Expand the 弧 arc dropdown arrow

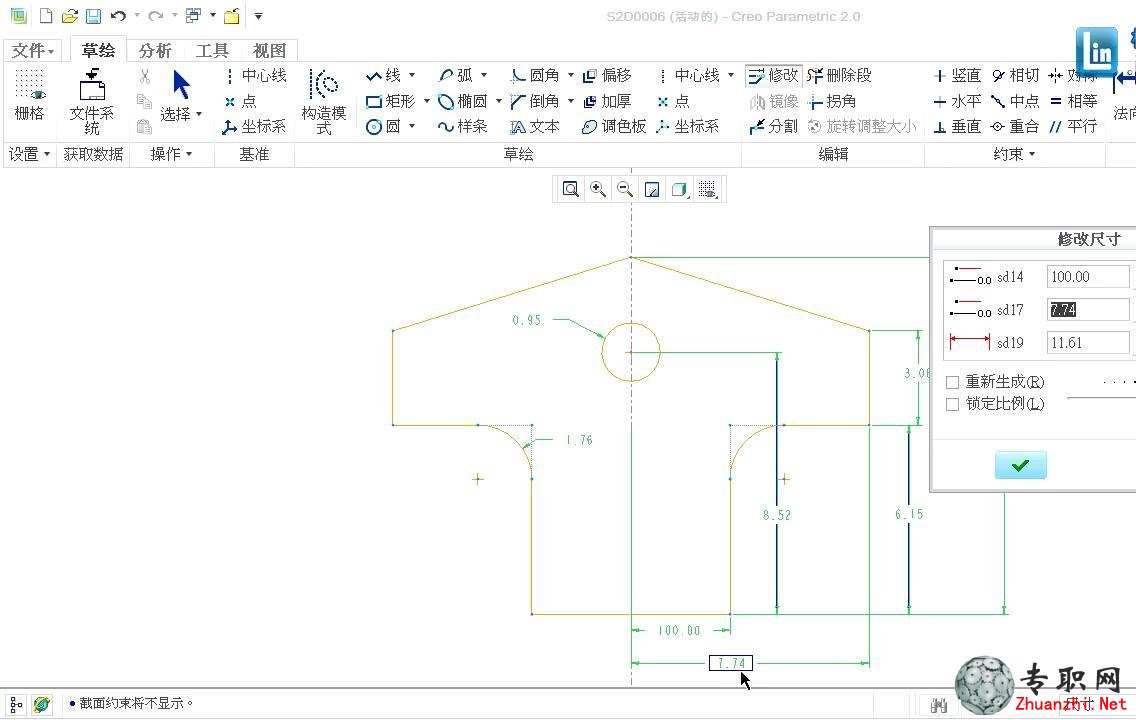[484, 75]
